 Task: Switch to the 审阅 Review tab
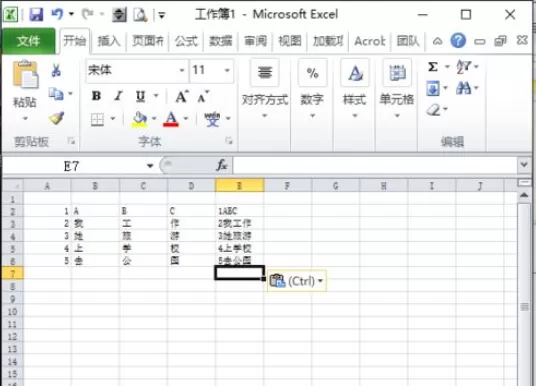pos(255,41)
